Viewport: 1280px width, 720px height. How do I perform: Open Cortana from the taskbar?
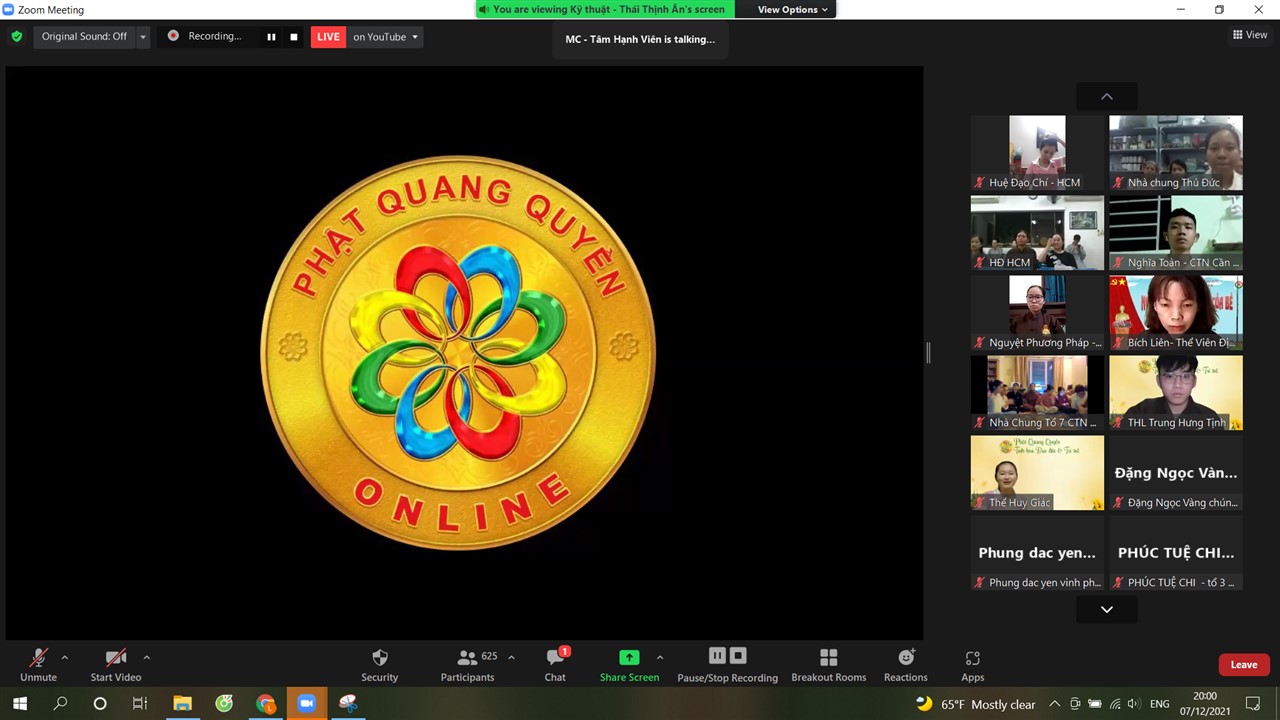pos(100,704)
